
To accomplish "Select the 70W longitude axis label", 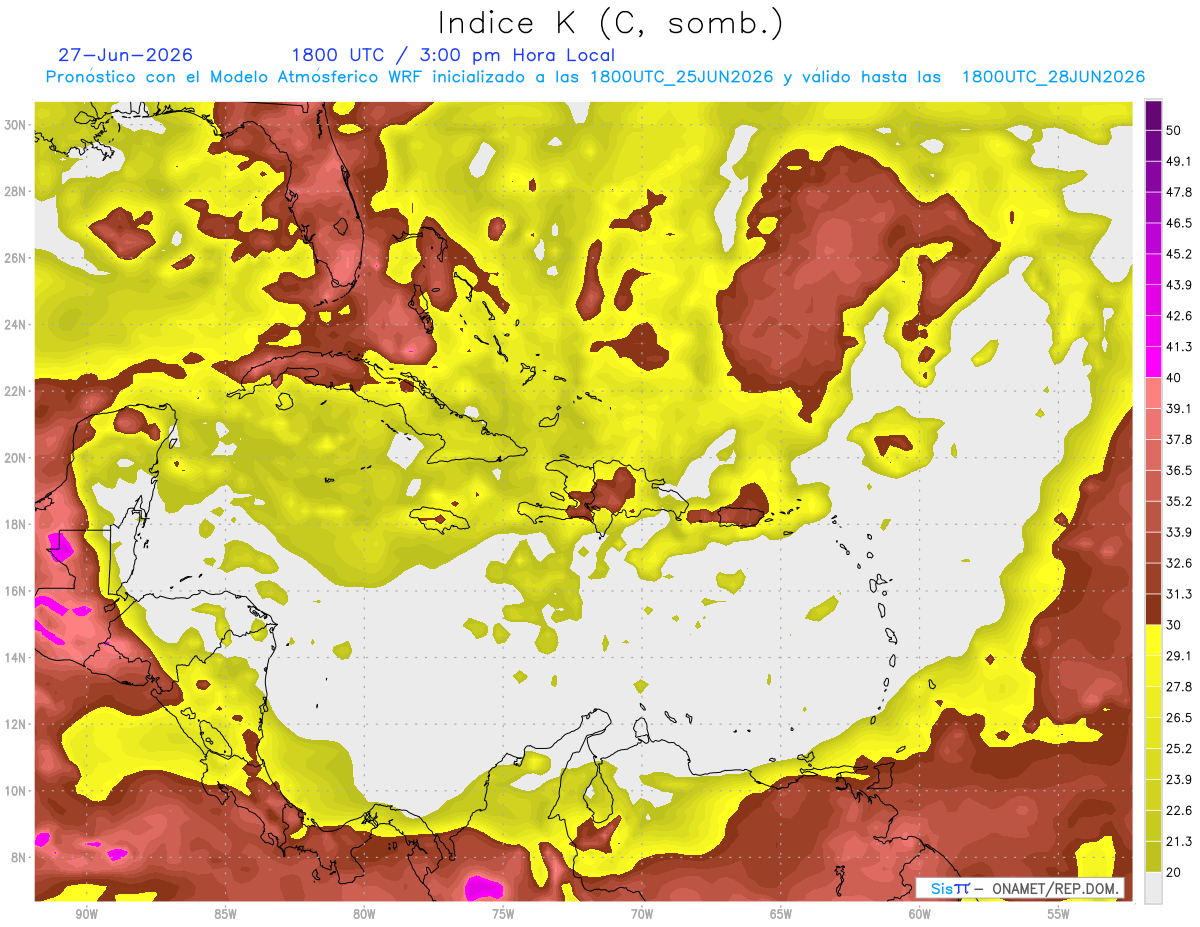I will pyautogui.click(x=642, y=915).
